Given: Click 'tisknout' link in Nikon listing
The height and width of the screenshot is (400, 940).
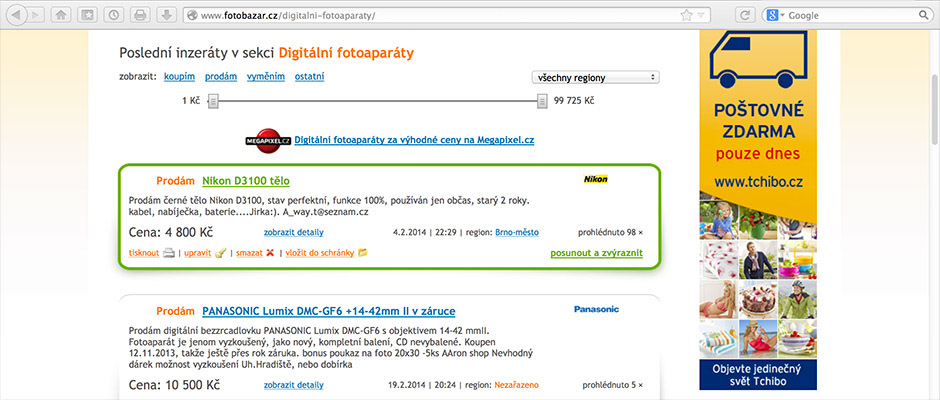Looking at the screenshot, I should tap(144, 253).
